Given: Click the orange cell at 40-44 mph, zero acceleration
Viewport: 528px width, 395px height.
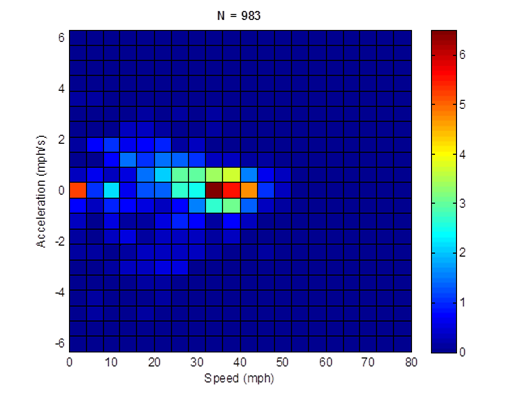Looking at the screenshot, I should 249,190.
